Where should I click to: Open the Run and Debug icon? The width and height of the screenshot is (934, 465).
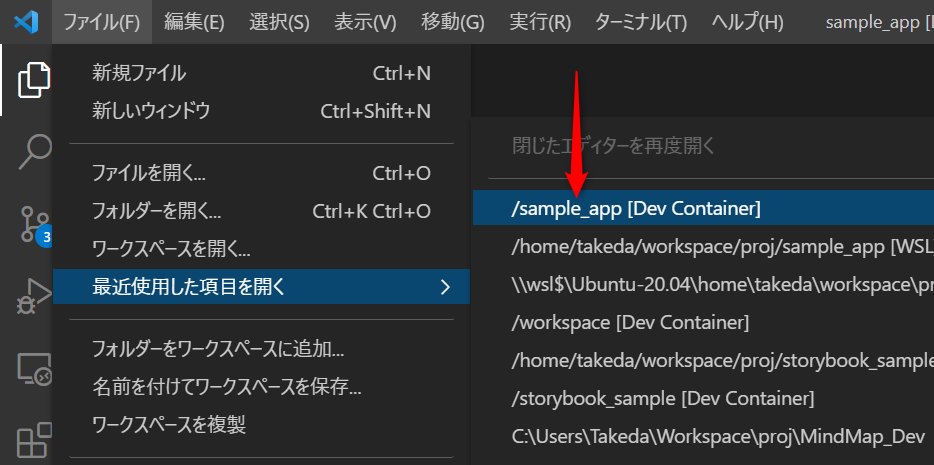pyautogui.click(x=33, y=296)
